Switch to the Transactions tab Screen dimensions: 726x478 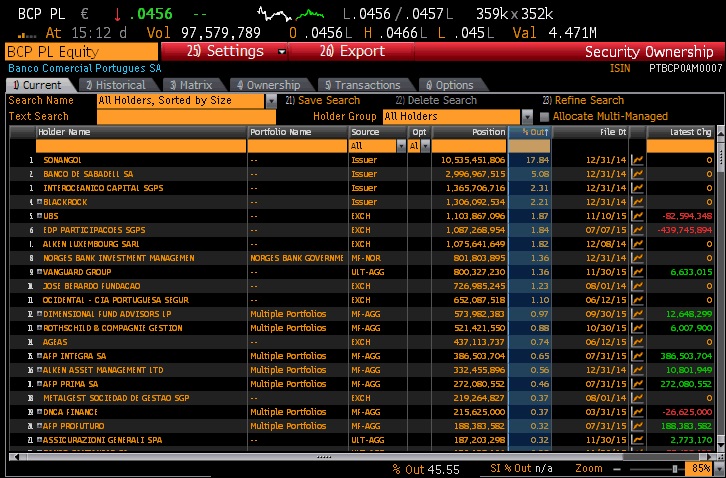[364, 85]
